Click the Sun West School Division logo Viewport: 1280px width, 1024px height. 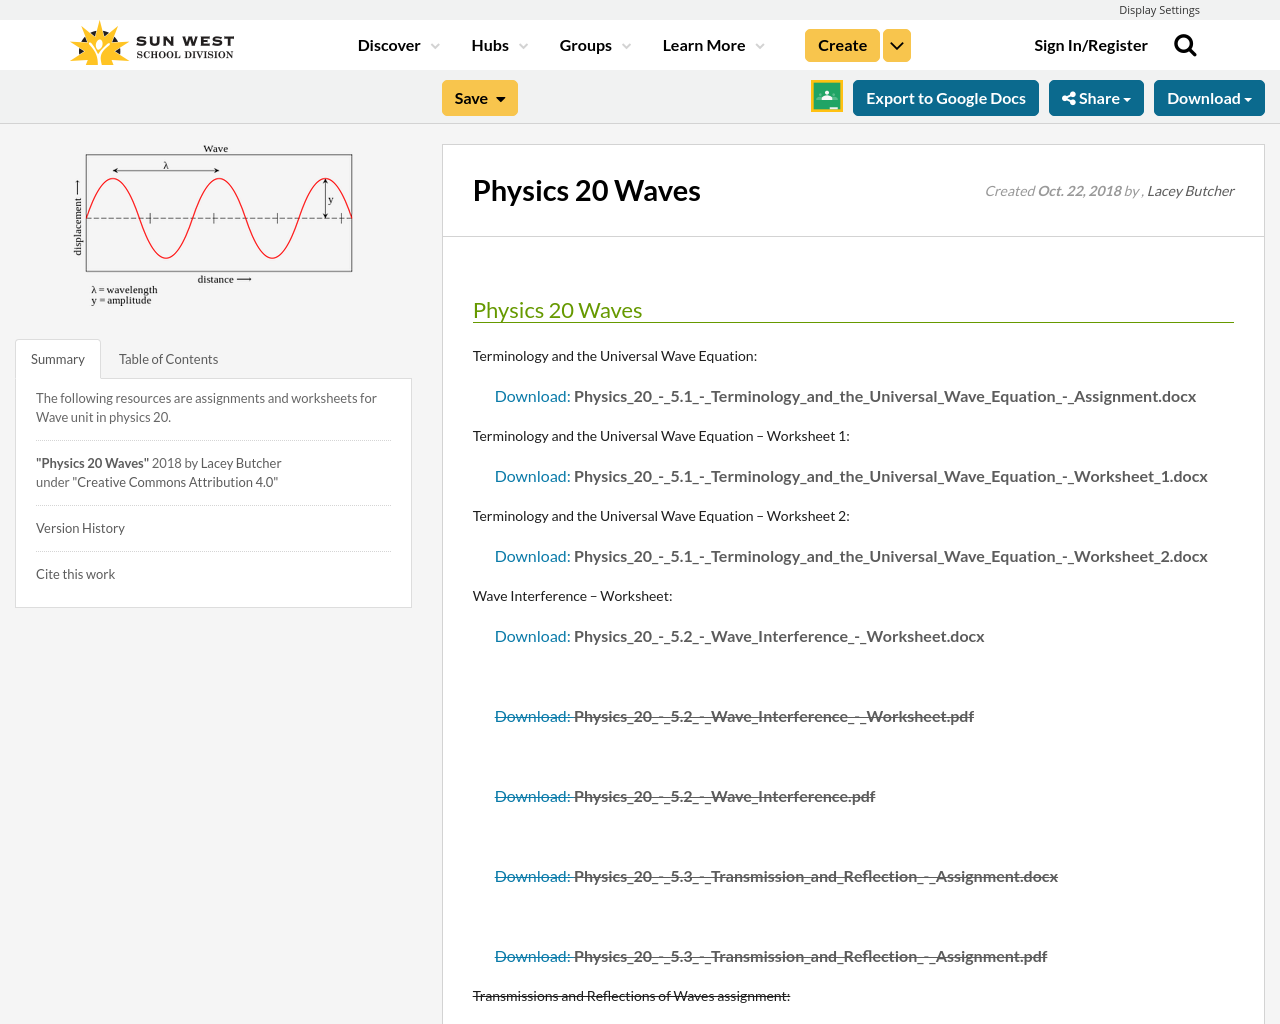[150, 41]
